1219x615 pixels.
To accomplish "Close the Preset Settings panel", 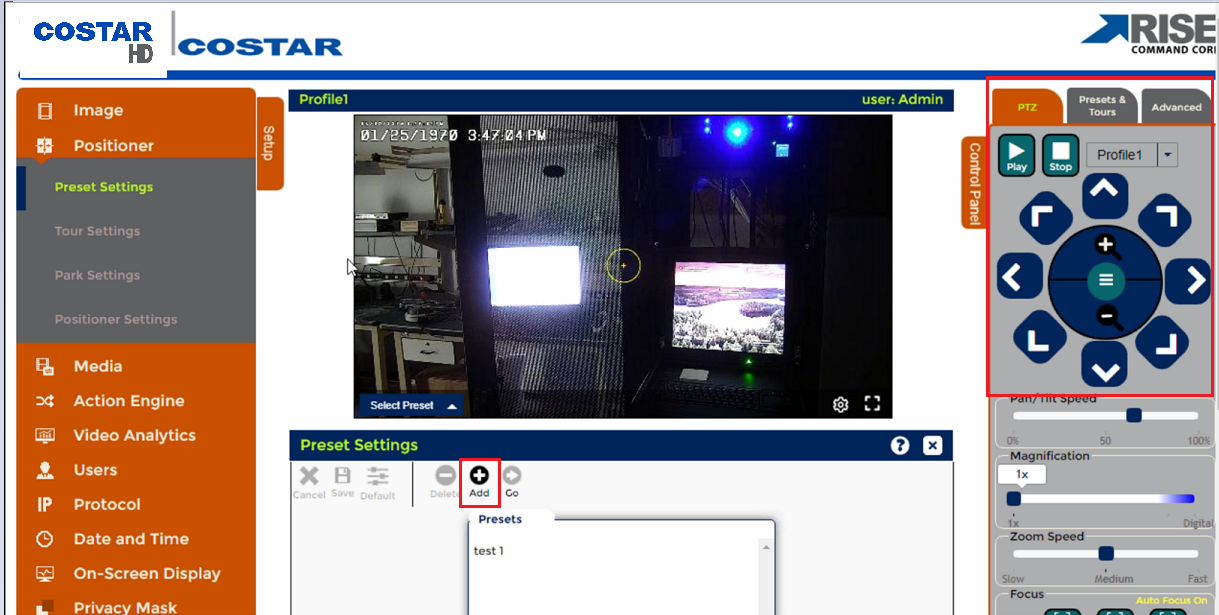I will click(x=932, y=446).
